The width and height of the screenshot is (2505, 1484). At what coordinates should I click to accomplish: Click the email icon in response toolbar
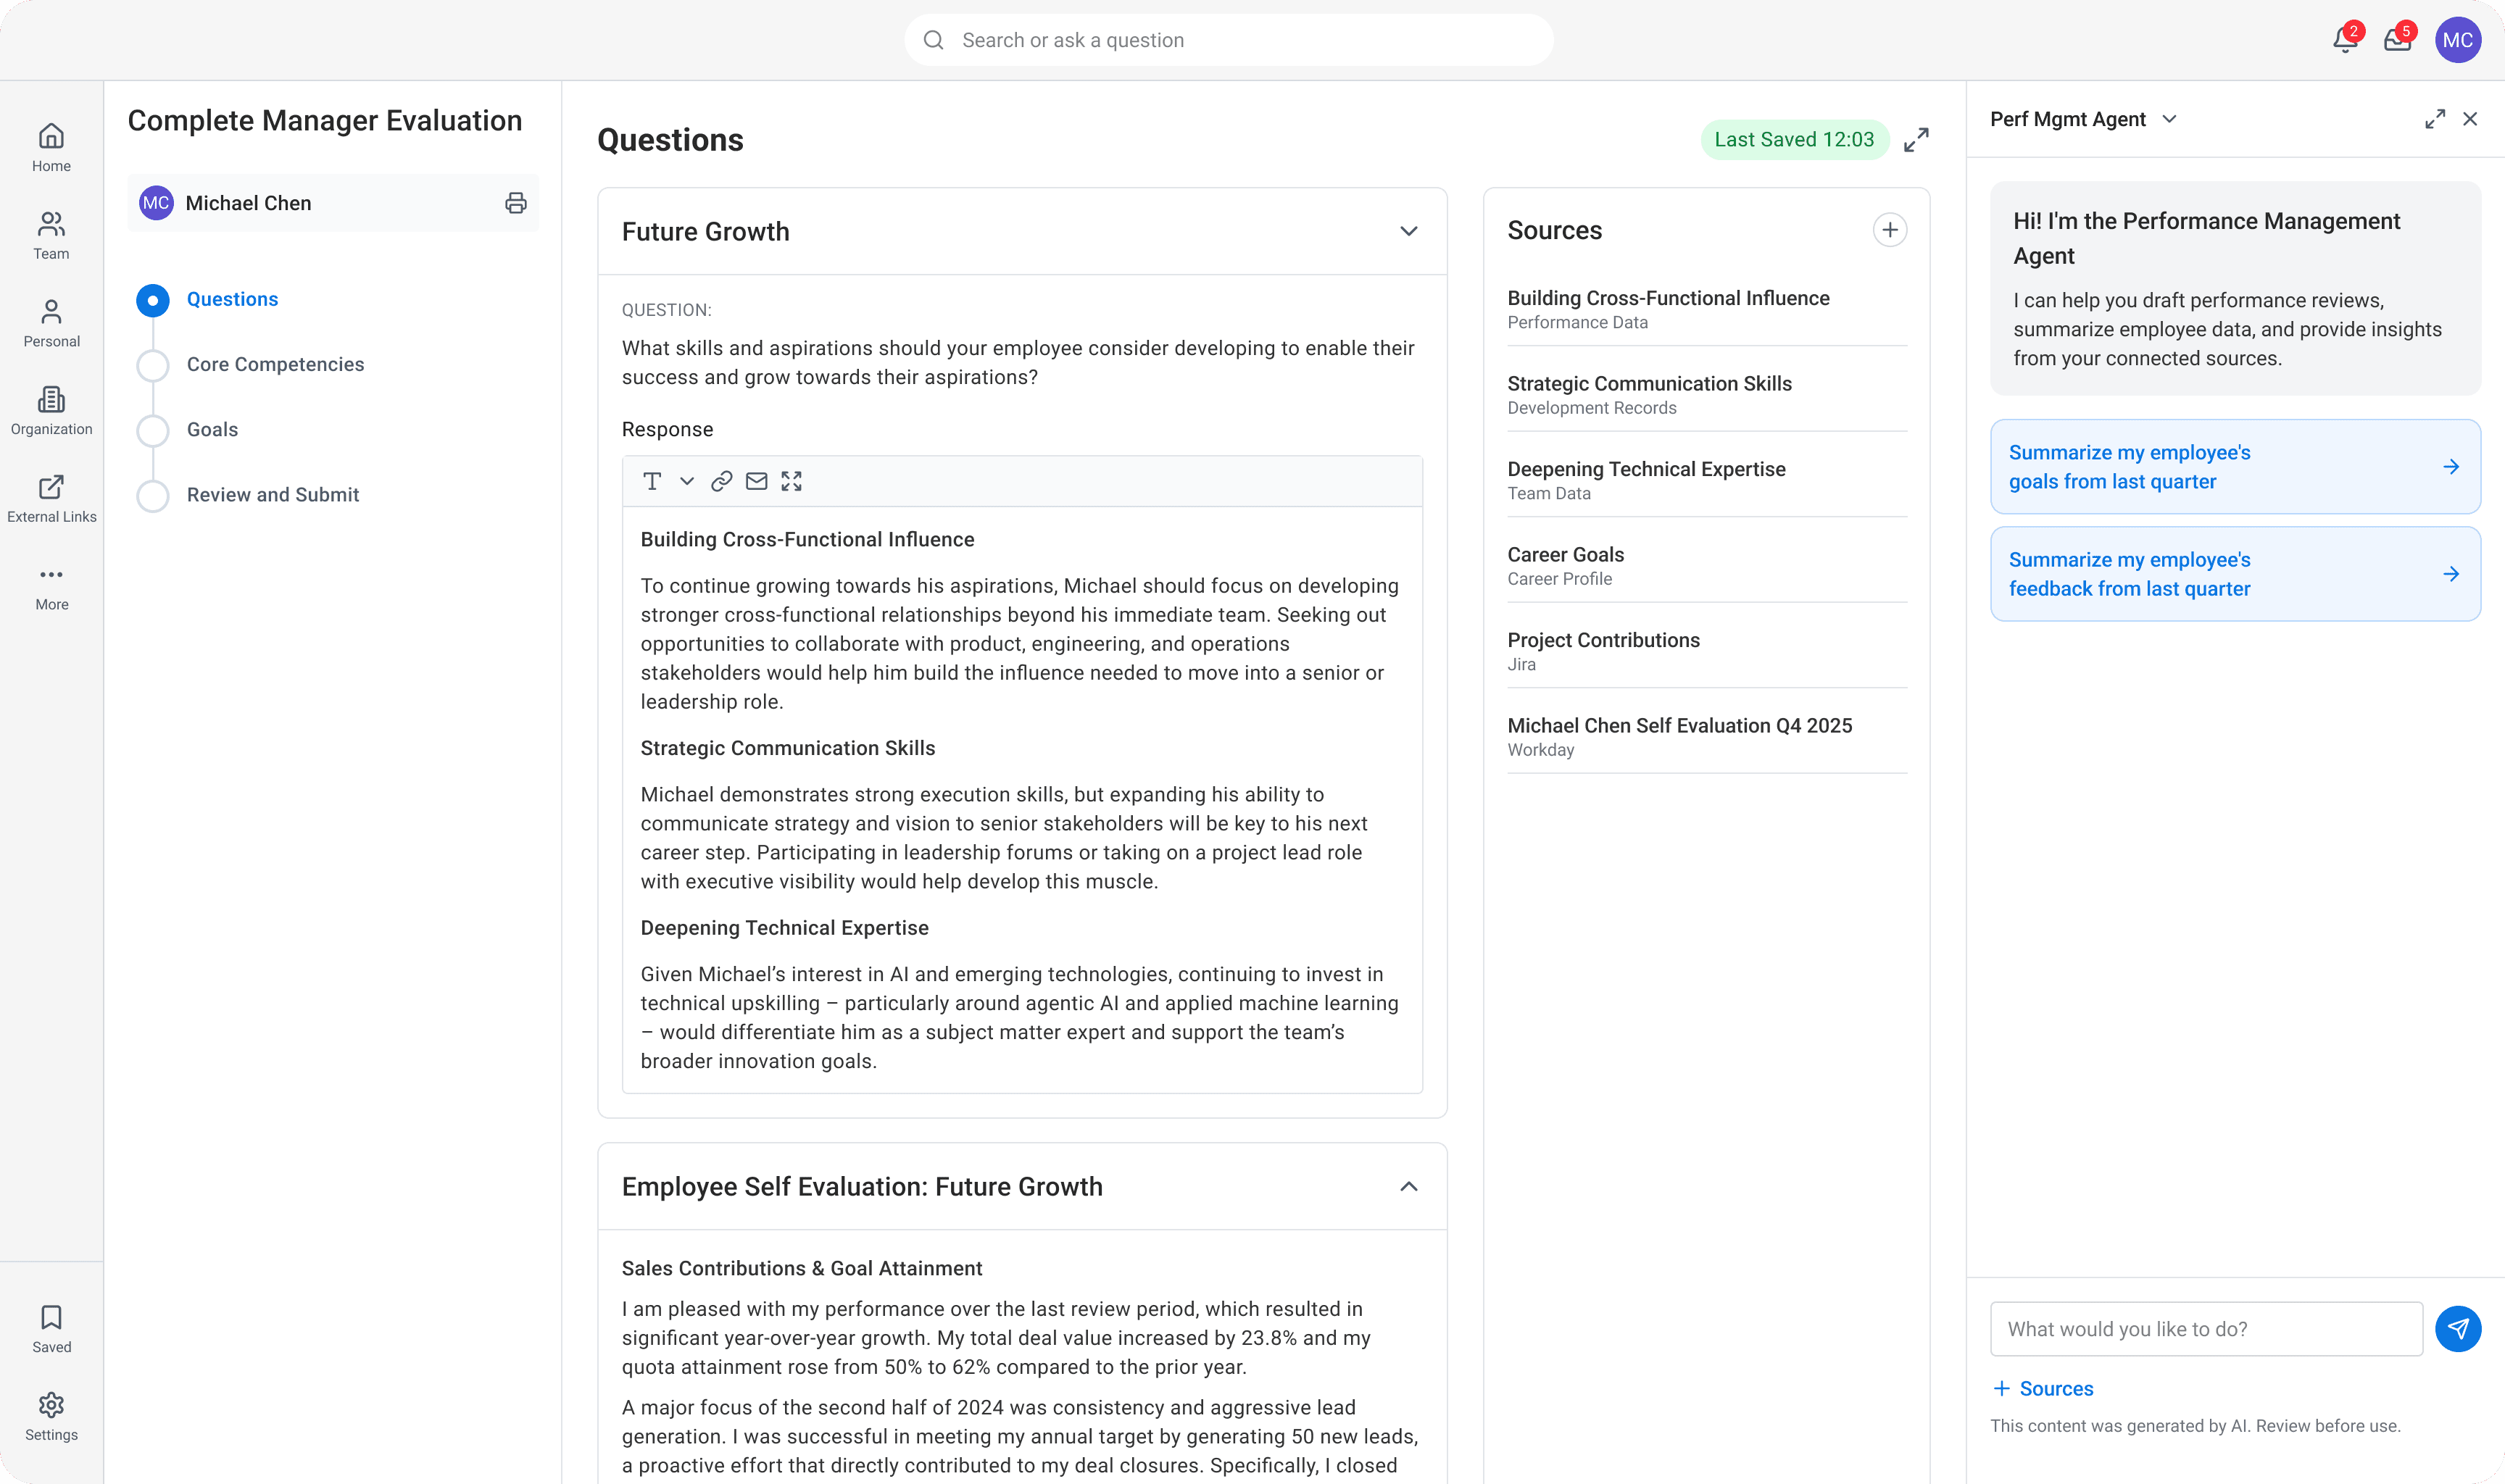(757, 482)
